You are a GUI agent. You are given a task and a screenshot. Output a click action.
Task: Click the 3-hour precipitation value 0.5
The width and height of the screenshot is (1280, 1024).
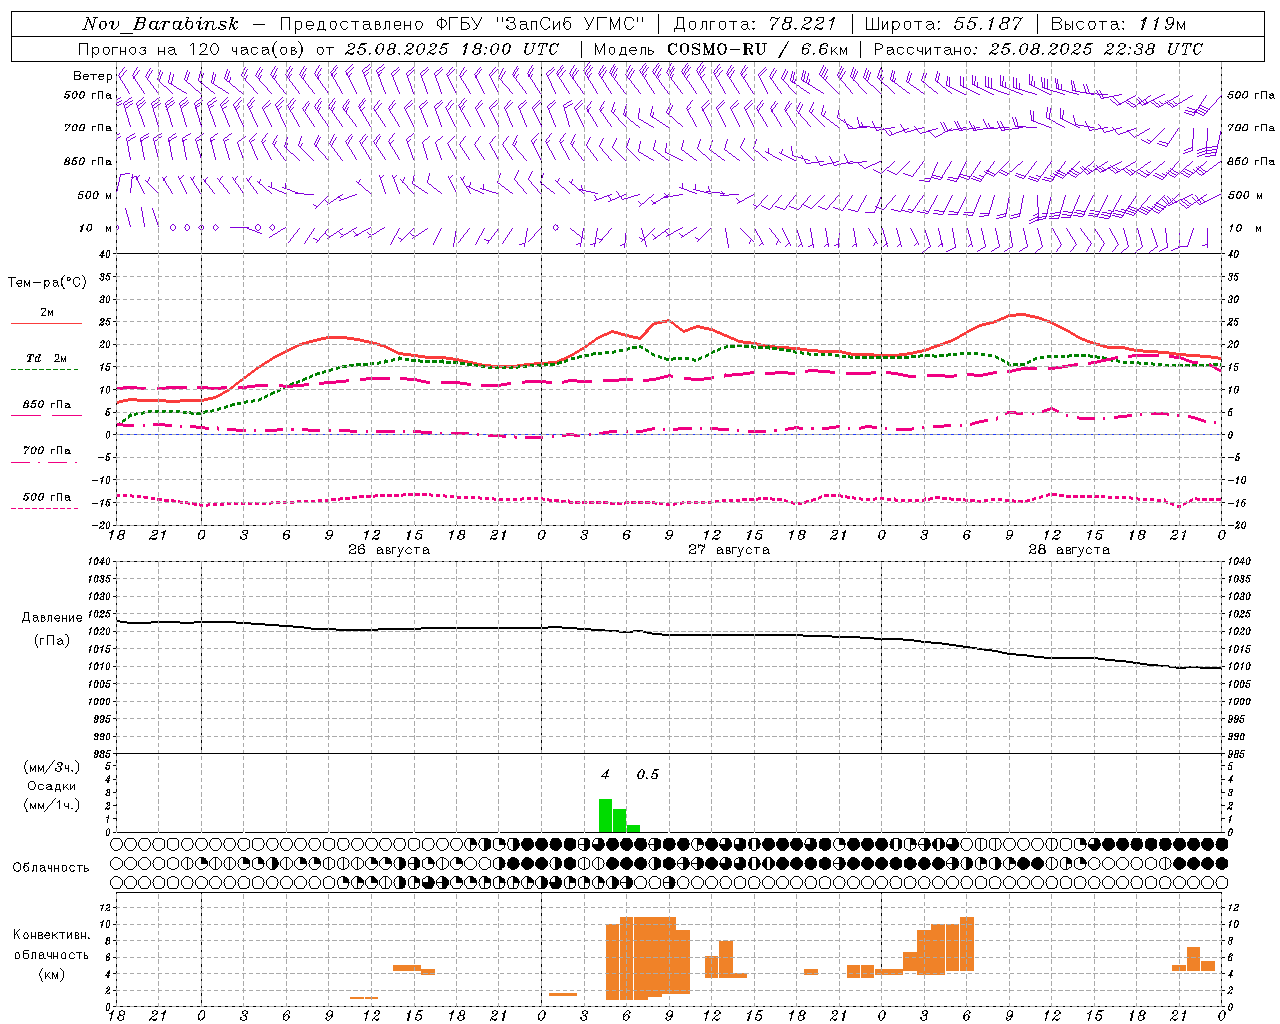coord(648,775)
